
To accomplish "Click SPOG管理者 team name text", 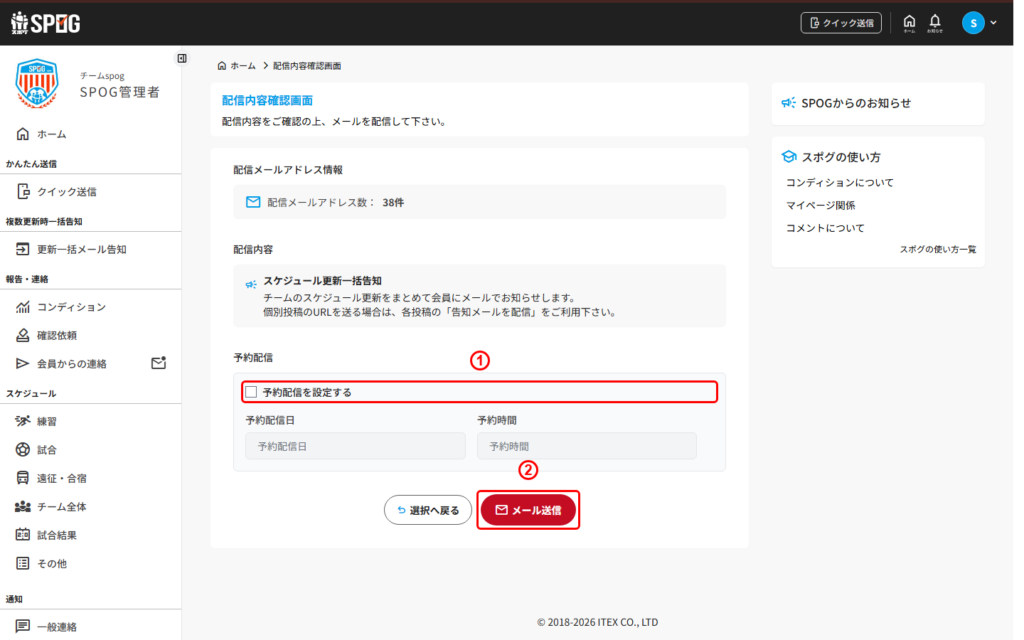I will pyautogui.click(x=120, y=92).
